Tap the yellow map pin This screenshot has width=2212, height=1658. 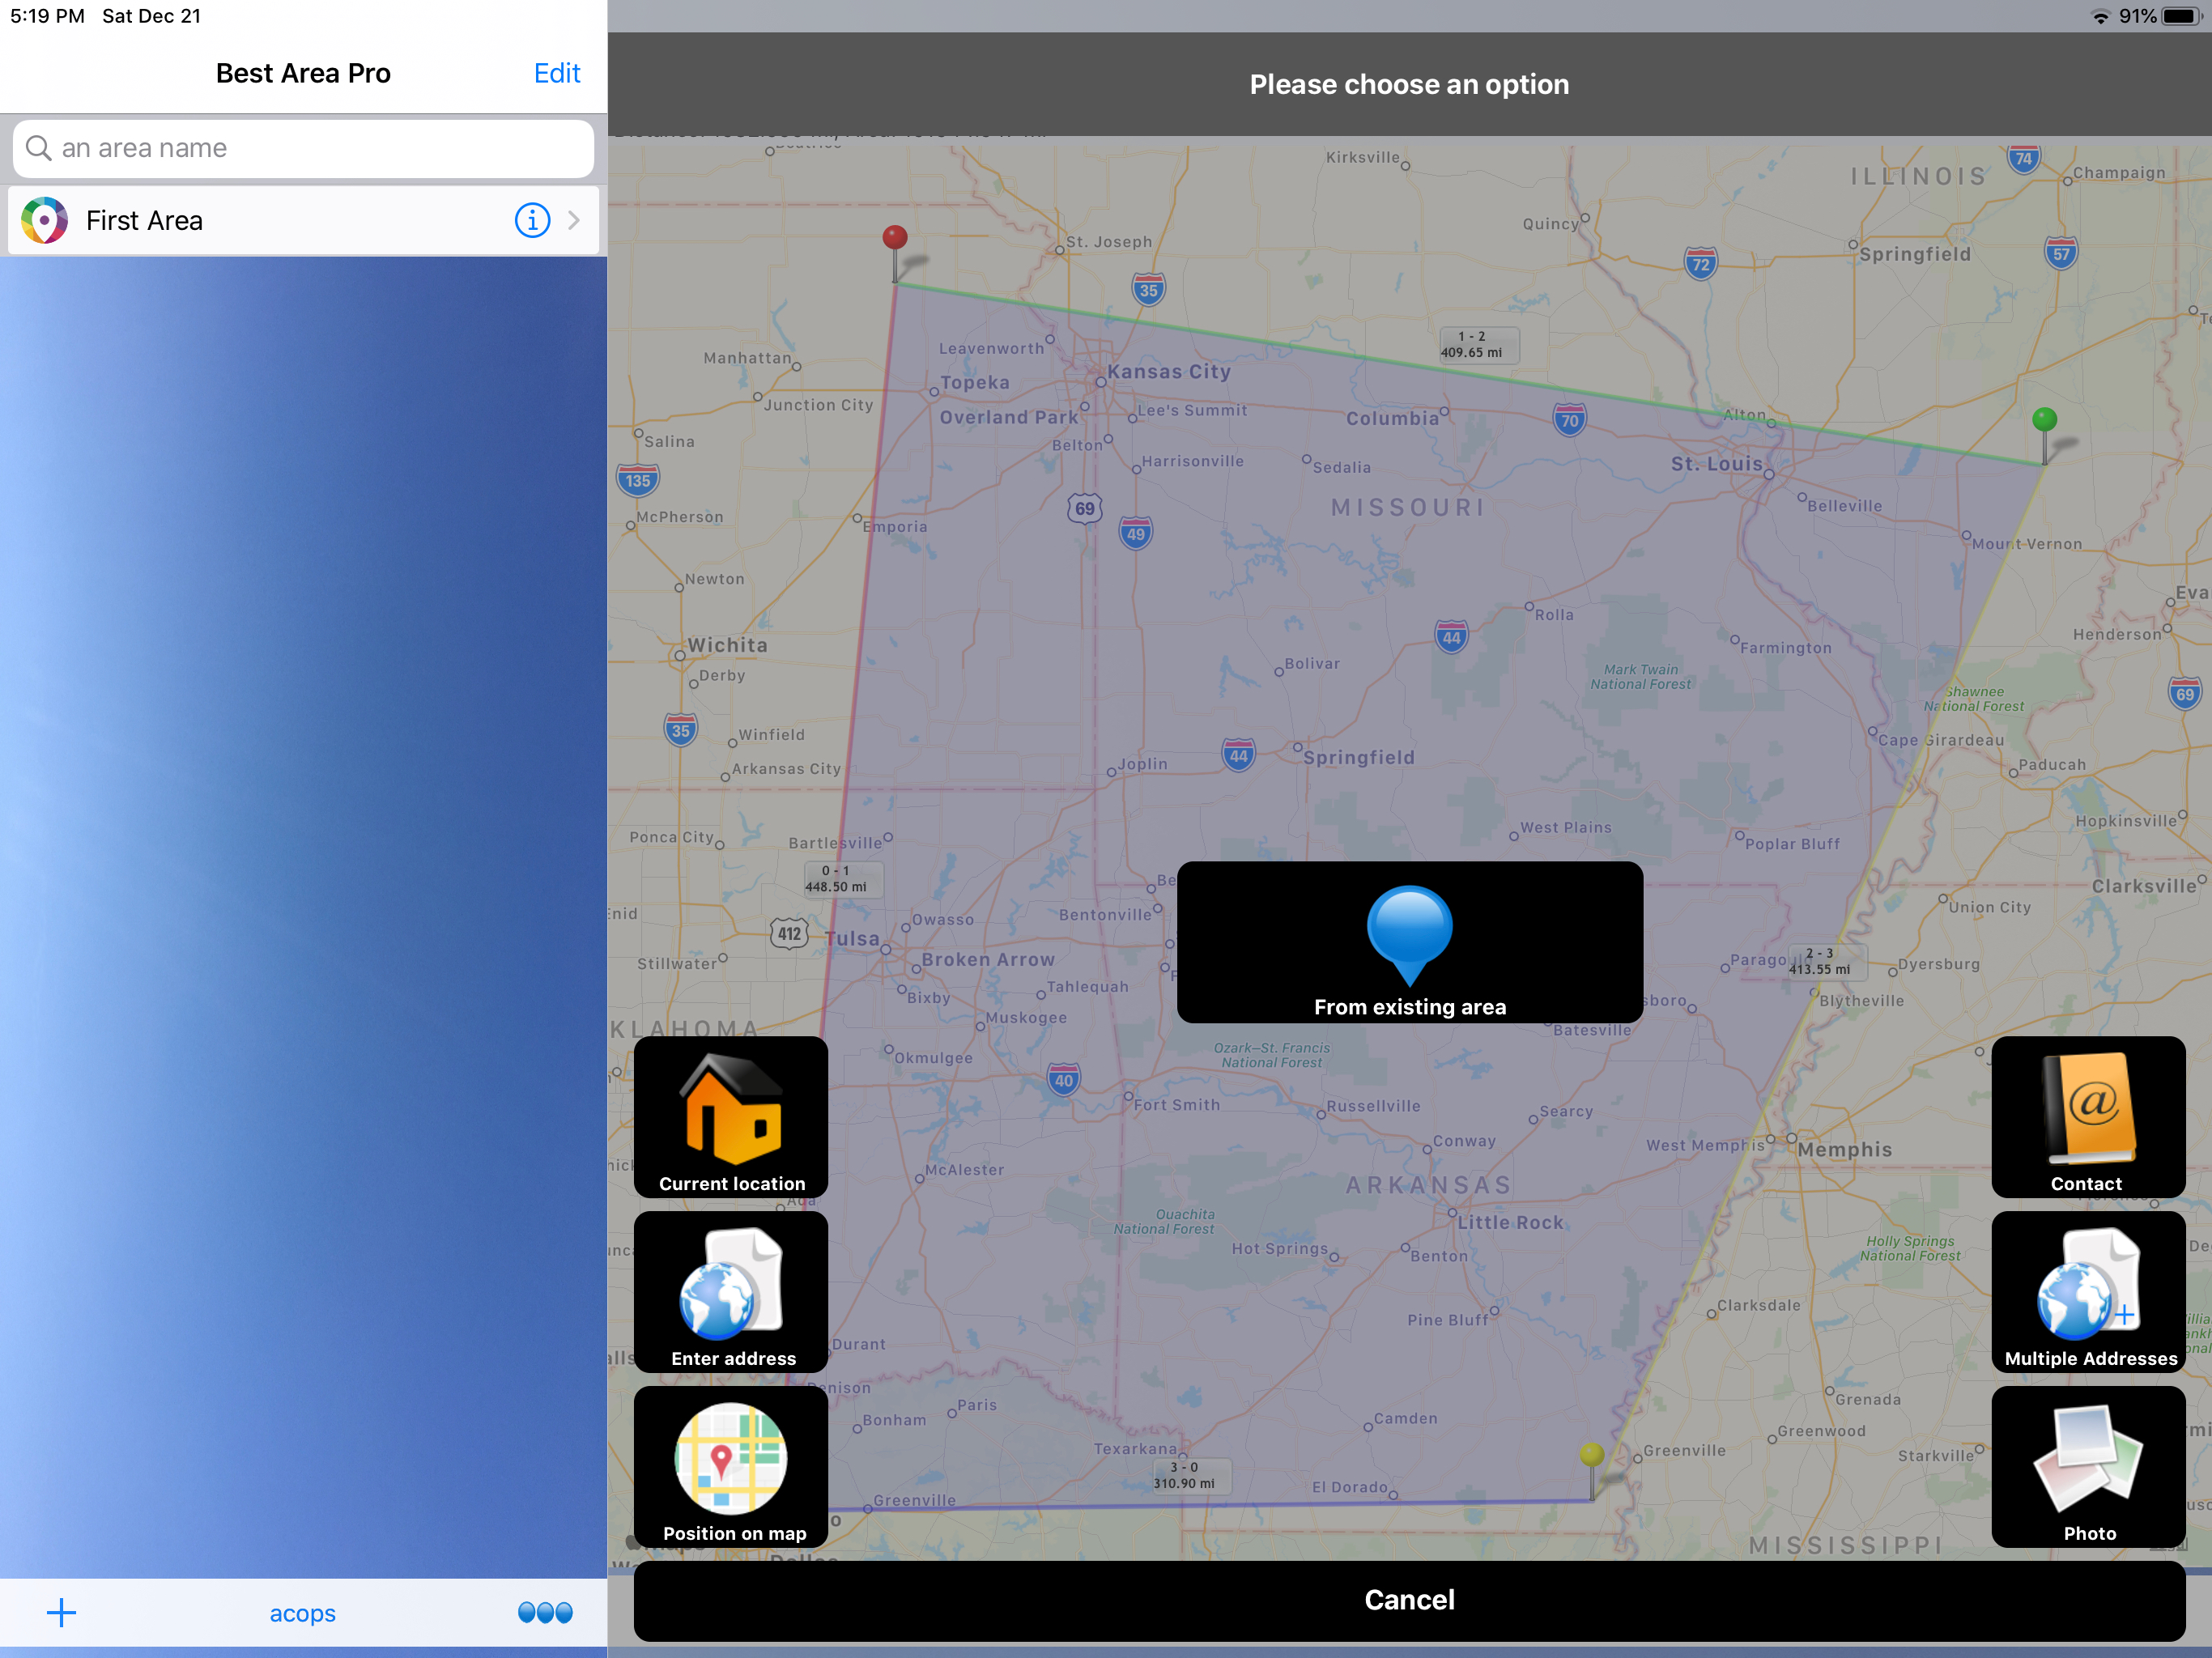click(1591, 1455)
